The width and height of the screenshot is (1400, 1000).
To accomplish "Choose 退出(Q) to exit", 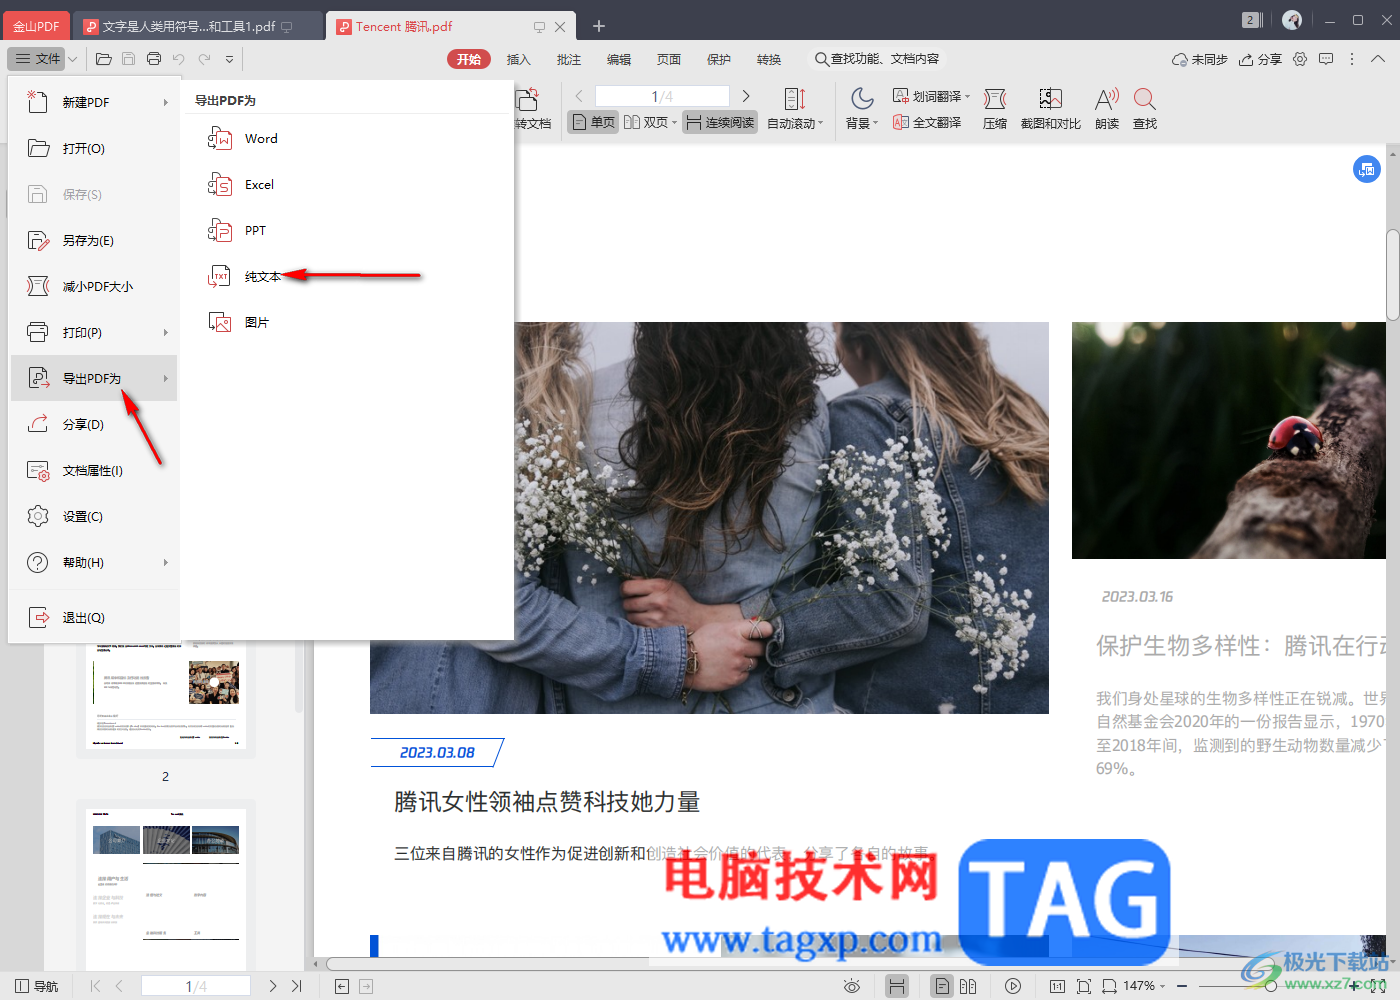I will click(x=95, y=617).
